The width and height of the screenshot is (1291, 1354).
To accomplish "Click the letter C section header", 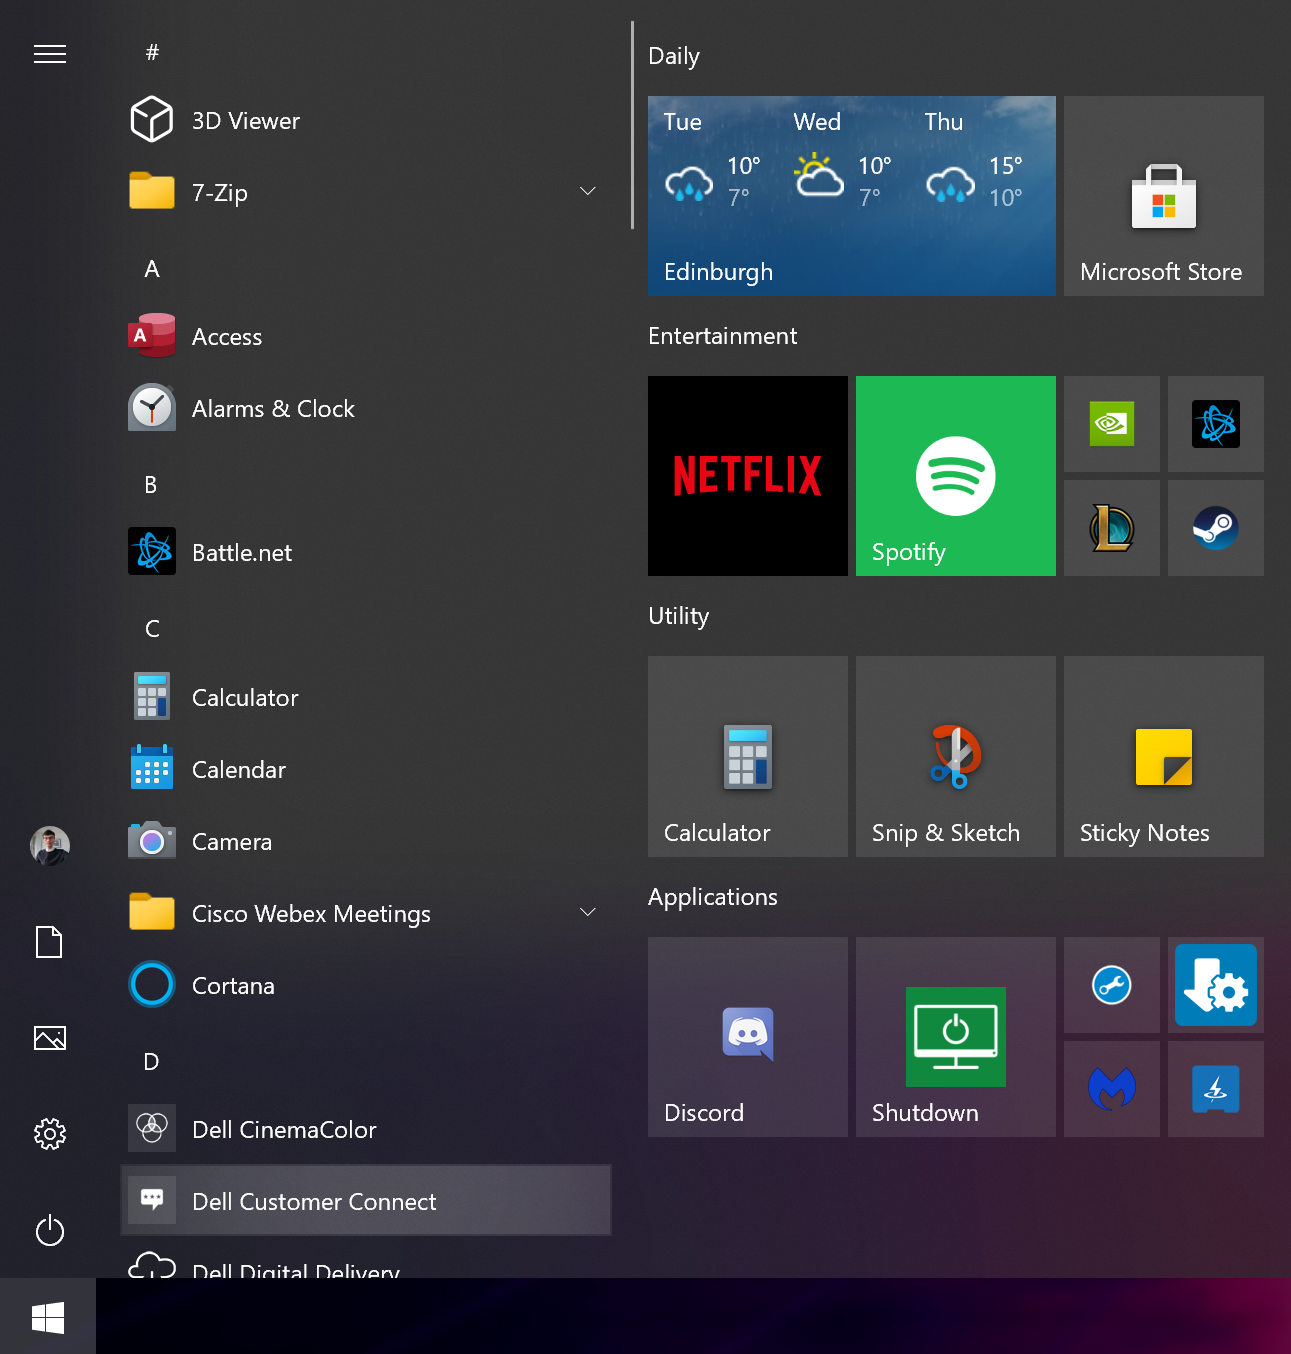I will click(x=152, y=629).
